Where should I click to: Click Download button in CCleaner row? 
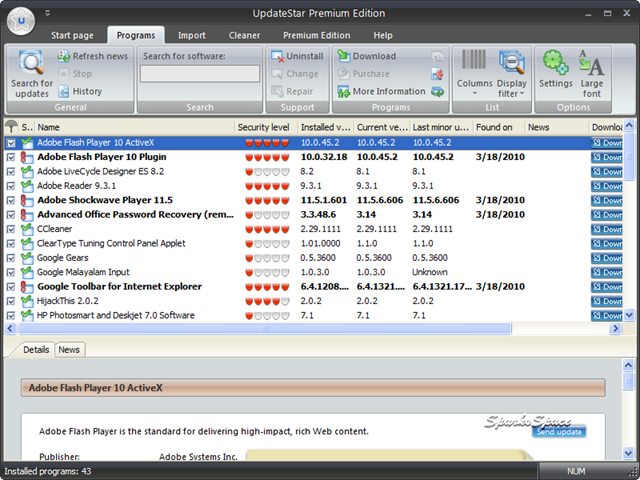tap(607, 229)
